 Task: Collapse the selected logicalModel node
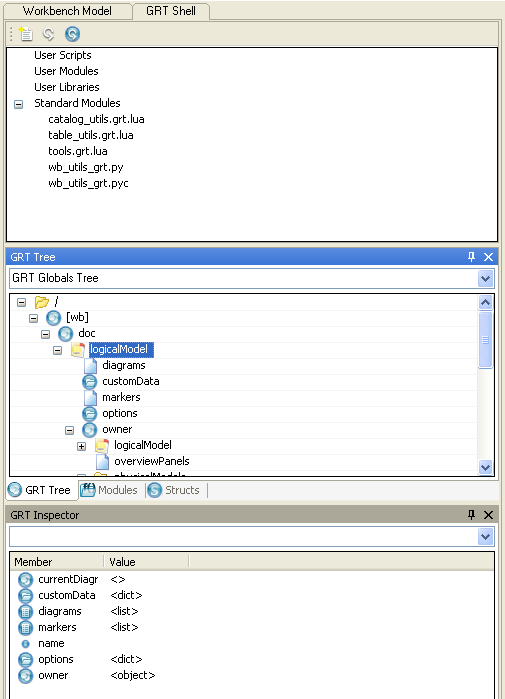tap(57, 351)
